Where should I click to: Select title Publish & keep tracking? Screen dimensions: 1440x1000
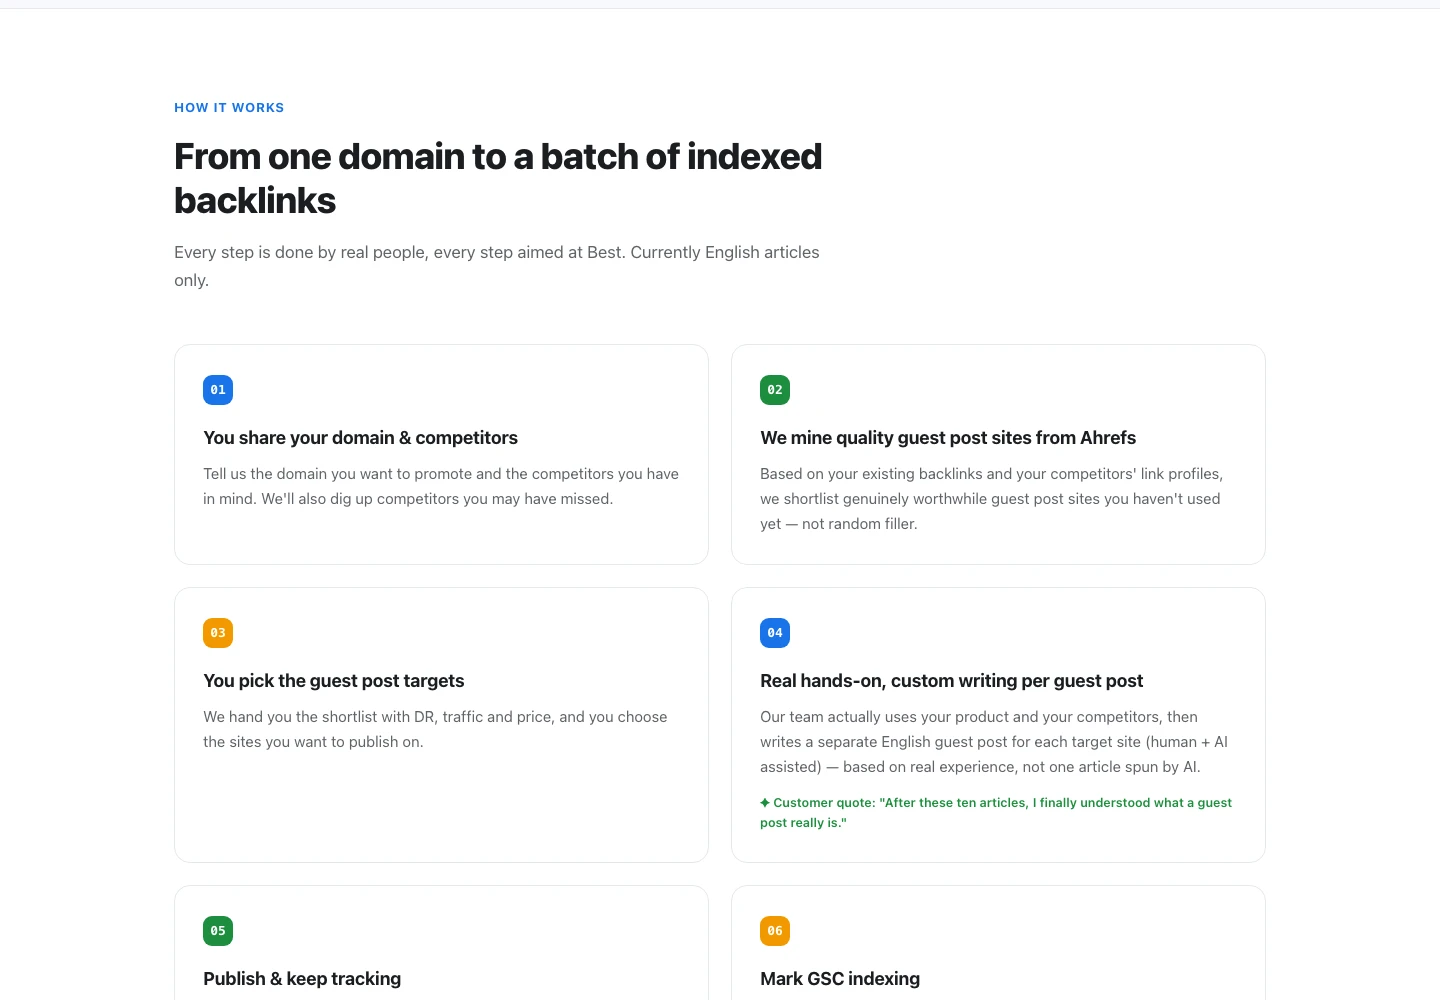click(x=302, y=979)
